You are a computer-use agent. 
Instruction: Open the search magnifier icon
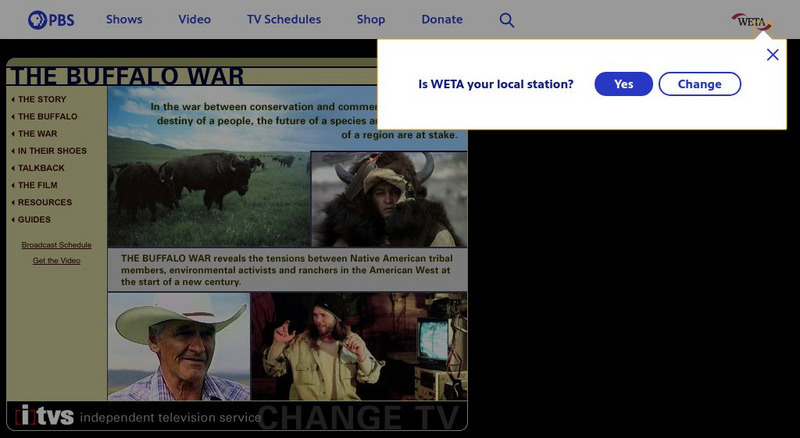click(x=507, y=20)
